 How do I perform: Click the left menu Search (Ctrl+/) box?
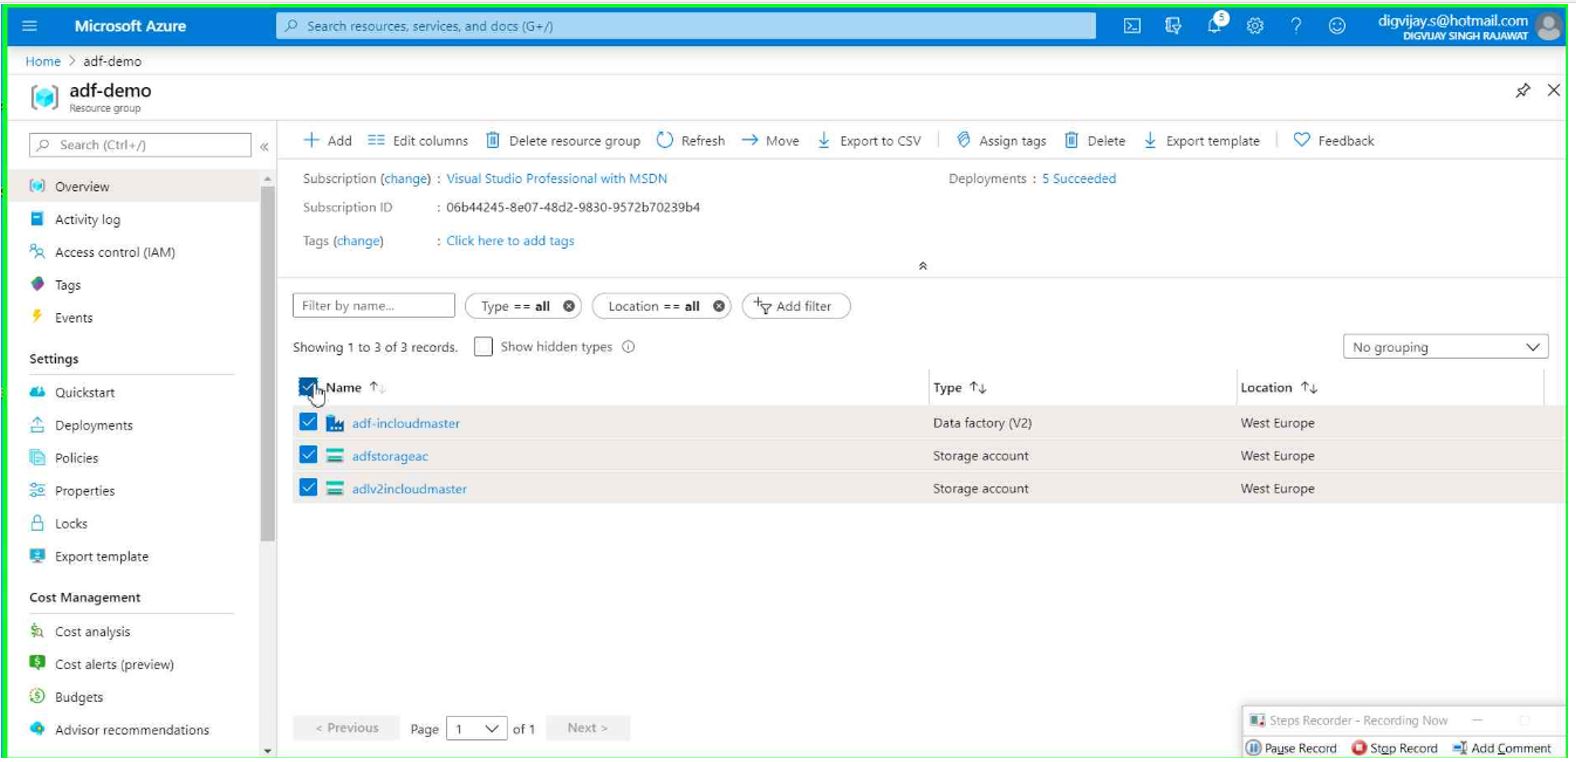click(x=140, y=145)
